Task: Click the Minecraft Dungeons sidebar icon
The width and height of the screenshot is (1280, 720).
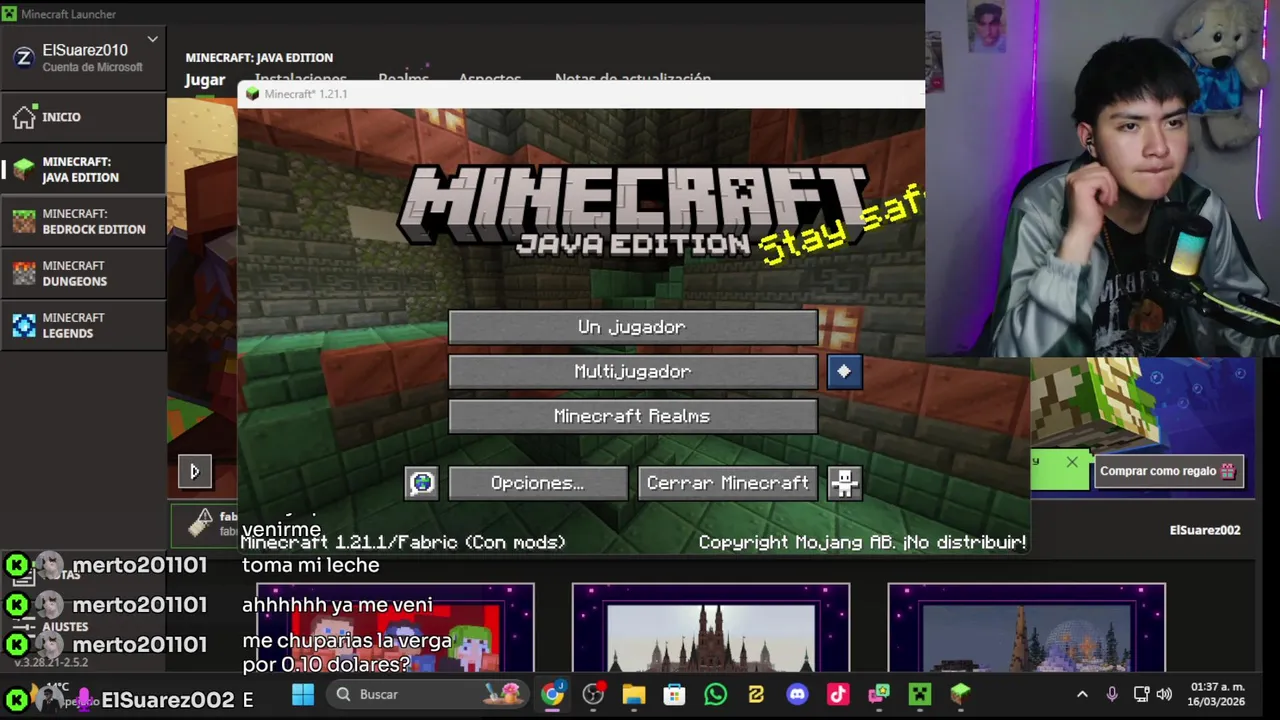Action: pyautogui.click(x=24, y=273)
